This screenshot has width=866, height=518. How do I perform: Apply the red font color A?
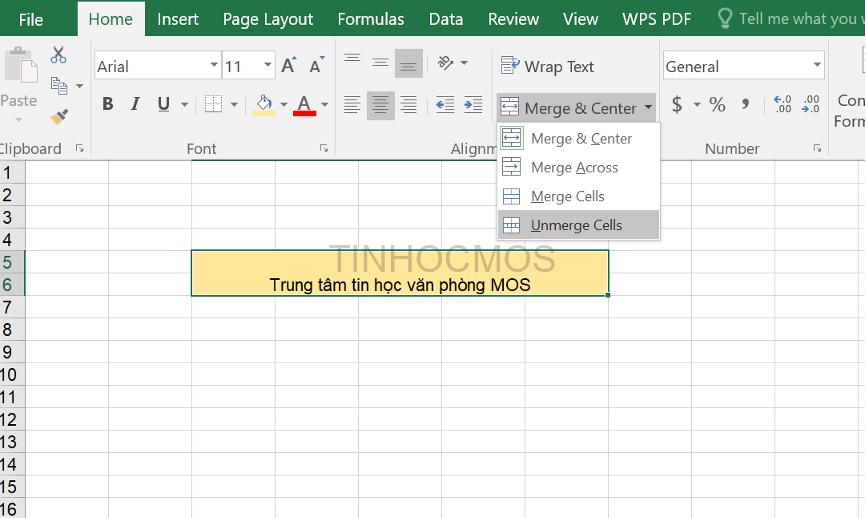(304, 104)
